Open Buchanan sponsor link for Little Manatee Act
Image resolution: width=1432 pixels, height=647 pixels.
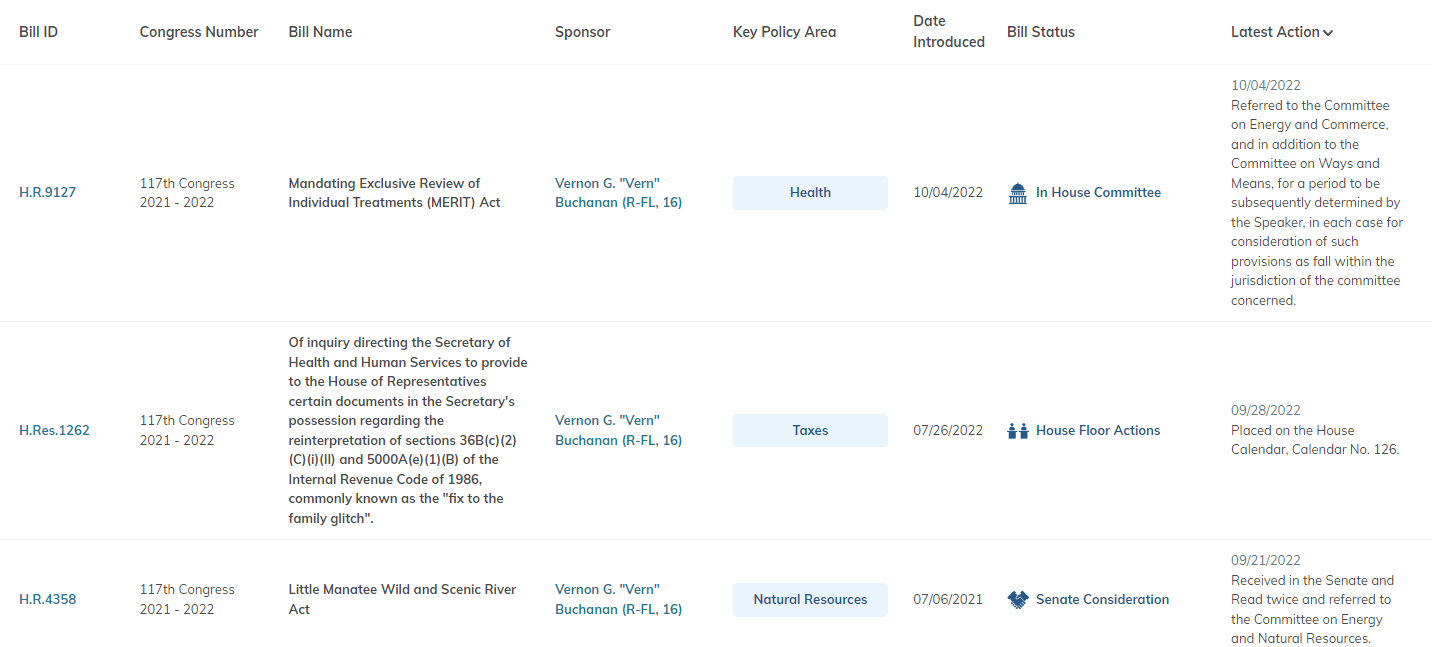(x=618, y=600)
